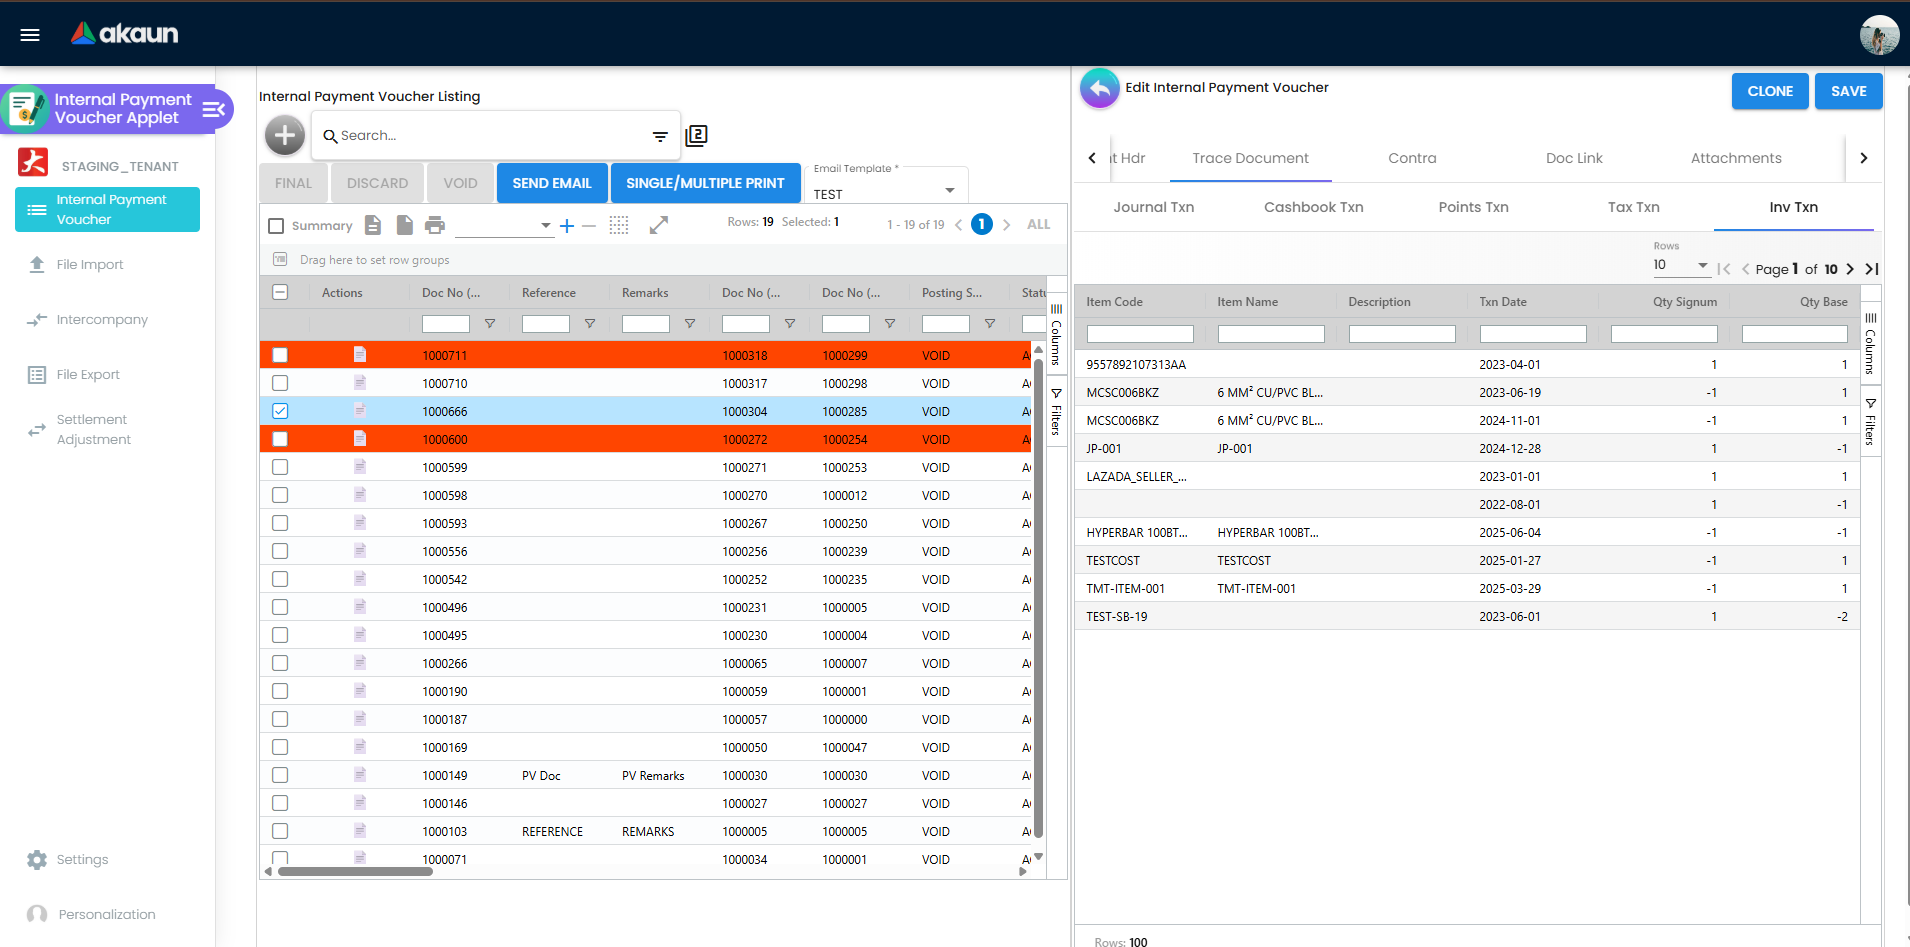This screenshot has height=947, width=1910.
Task: Click the print icon in listing toolbar
Action: pyautogui.click(x=434, y=225)
